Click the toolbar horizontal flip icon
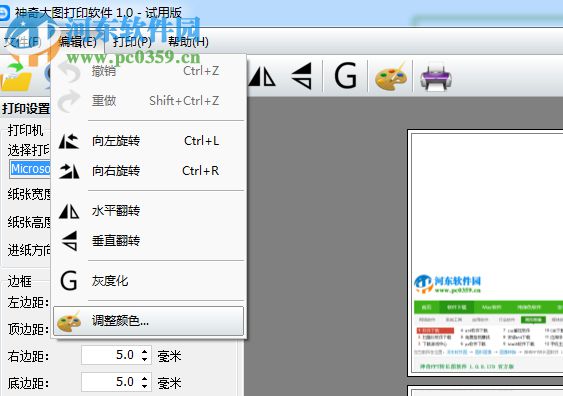 point(262,76)
